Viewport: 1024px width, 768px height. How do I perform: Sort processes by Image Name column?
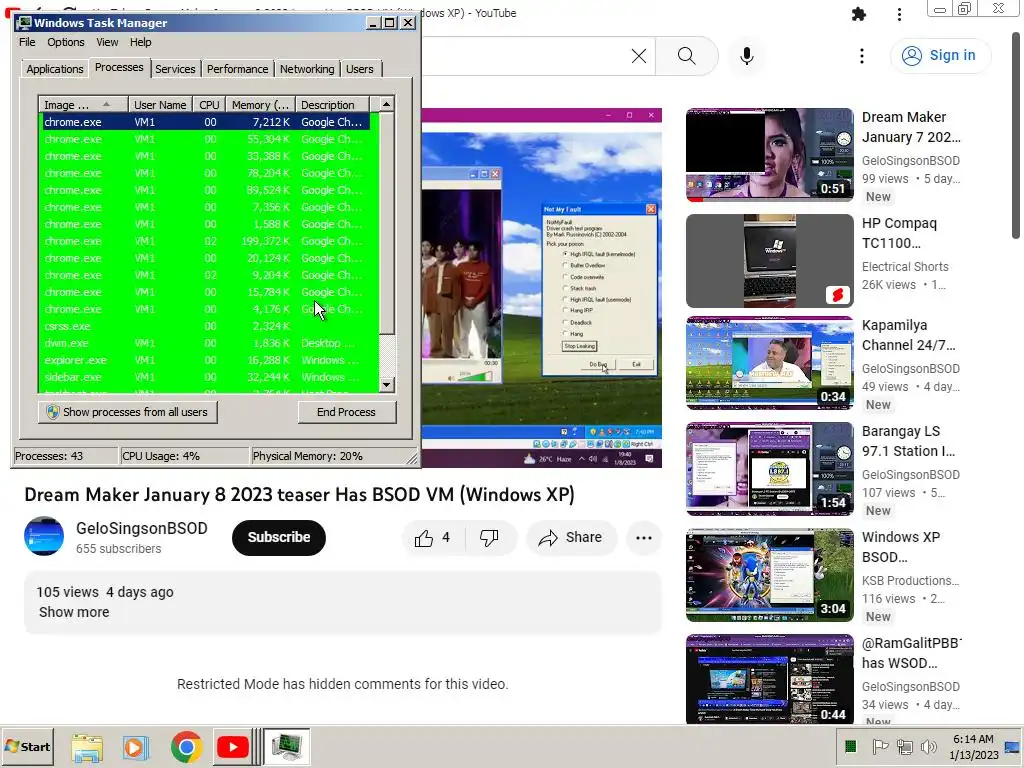[83, 105]
